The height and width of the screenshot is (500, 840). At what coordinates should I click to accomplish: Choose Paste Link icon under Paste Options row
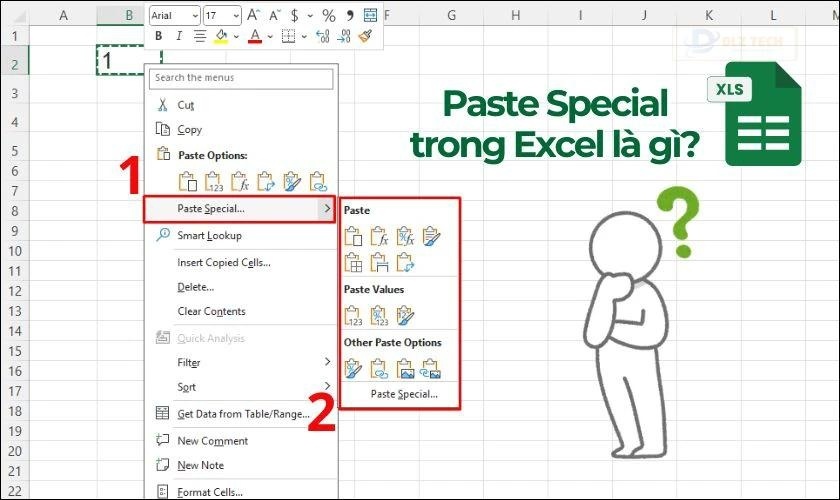point(318,182)
